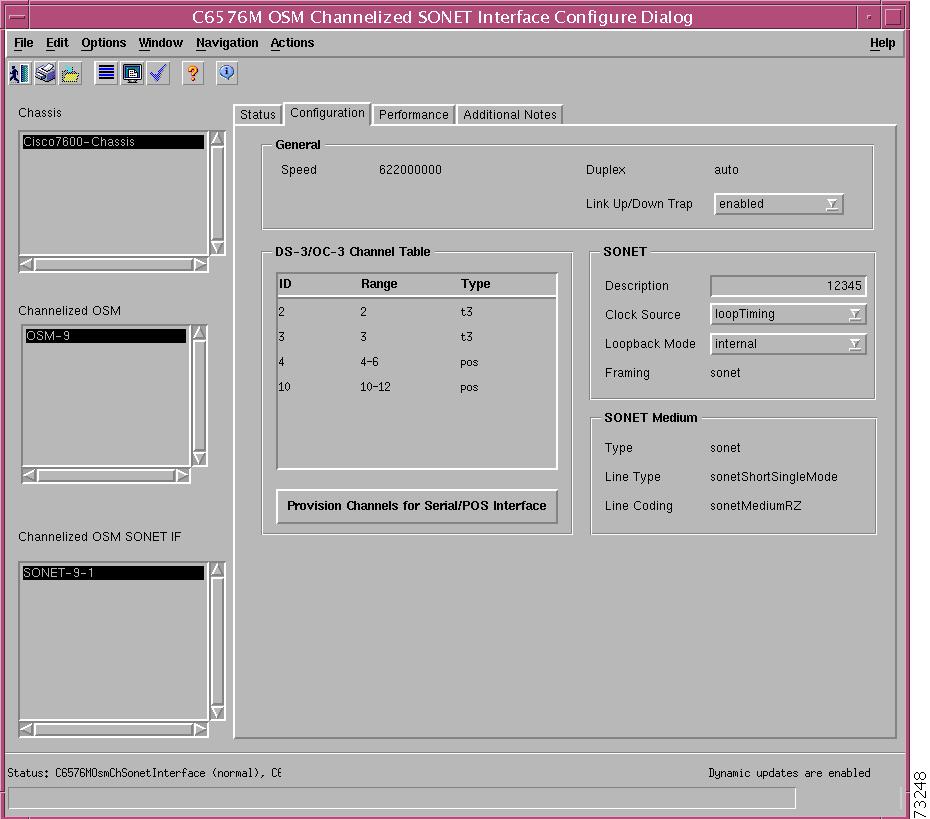
Task: Click the blue checkmark icon
Action: [x=158, y=74]
